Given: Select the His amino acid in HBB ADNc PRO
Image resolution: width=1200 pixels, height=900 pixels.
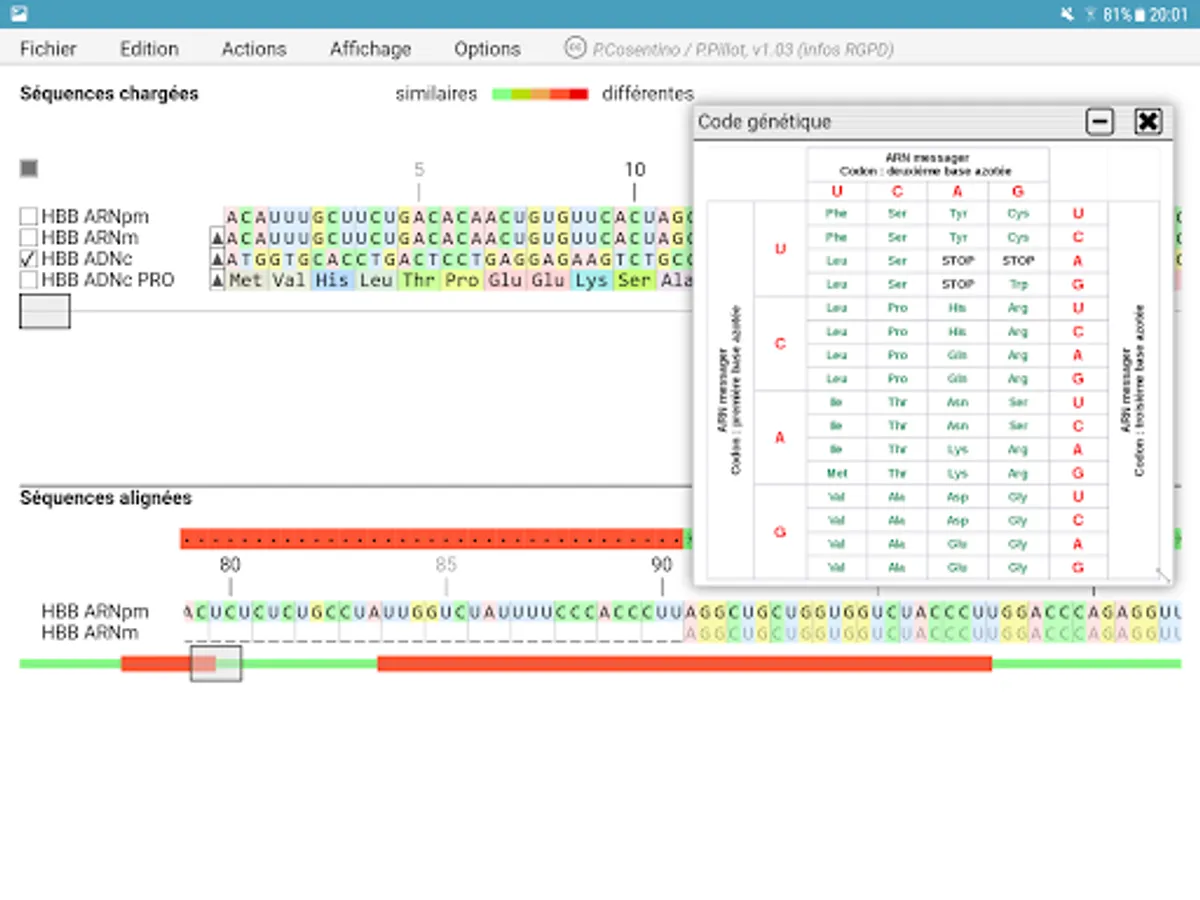Looking at the screenshot, I should pyautogui.click(x=332, y=280).
